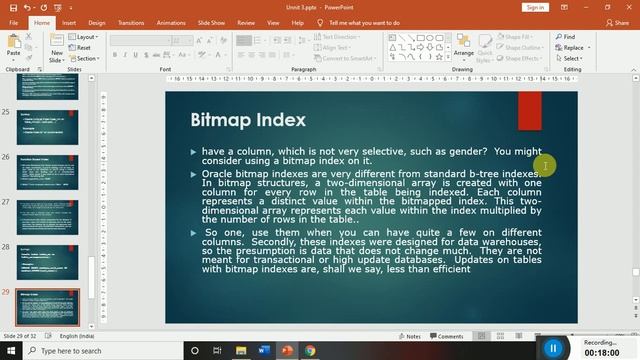Toggle Italic formatting

(125, 55)
